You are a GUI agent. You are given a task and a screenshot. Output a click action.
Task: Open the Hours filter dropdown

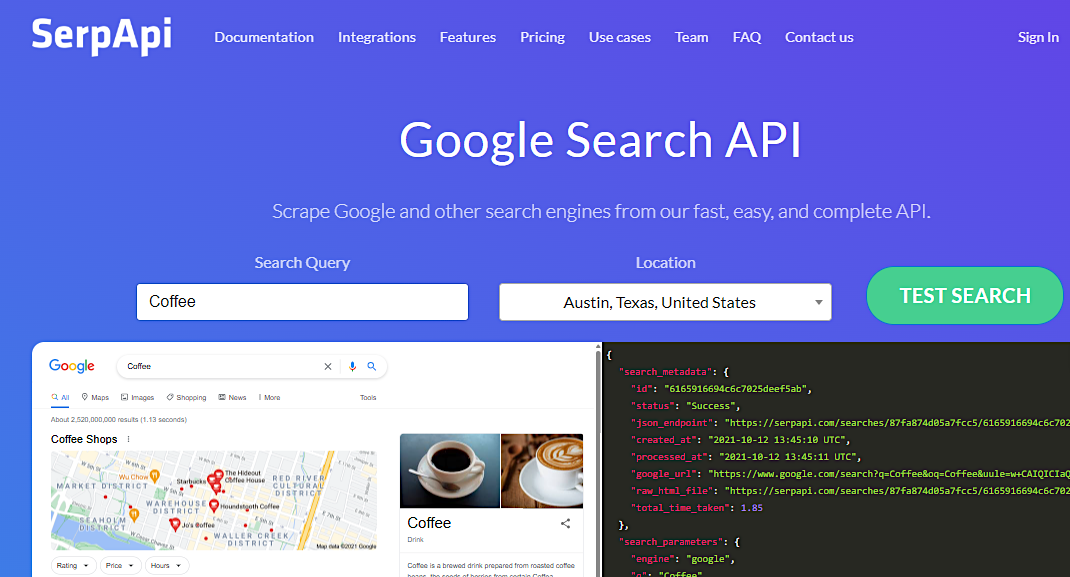167,565
